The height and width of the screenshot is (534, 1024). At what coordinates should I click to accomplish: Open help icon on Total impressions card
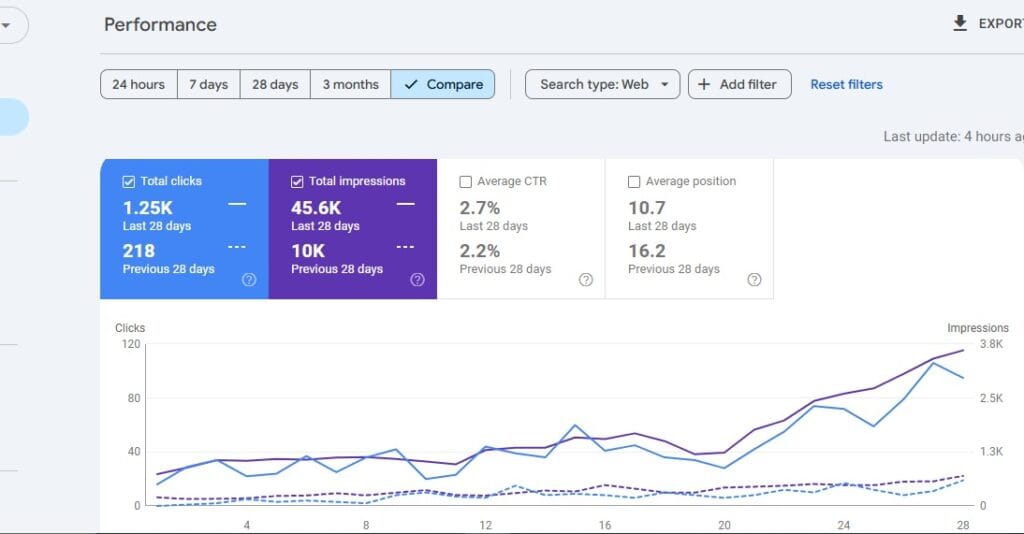point(417,280)
